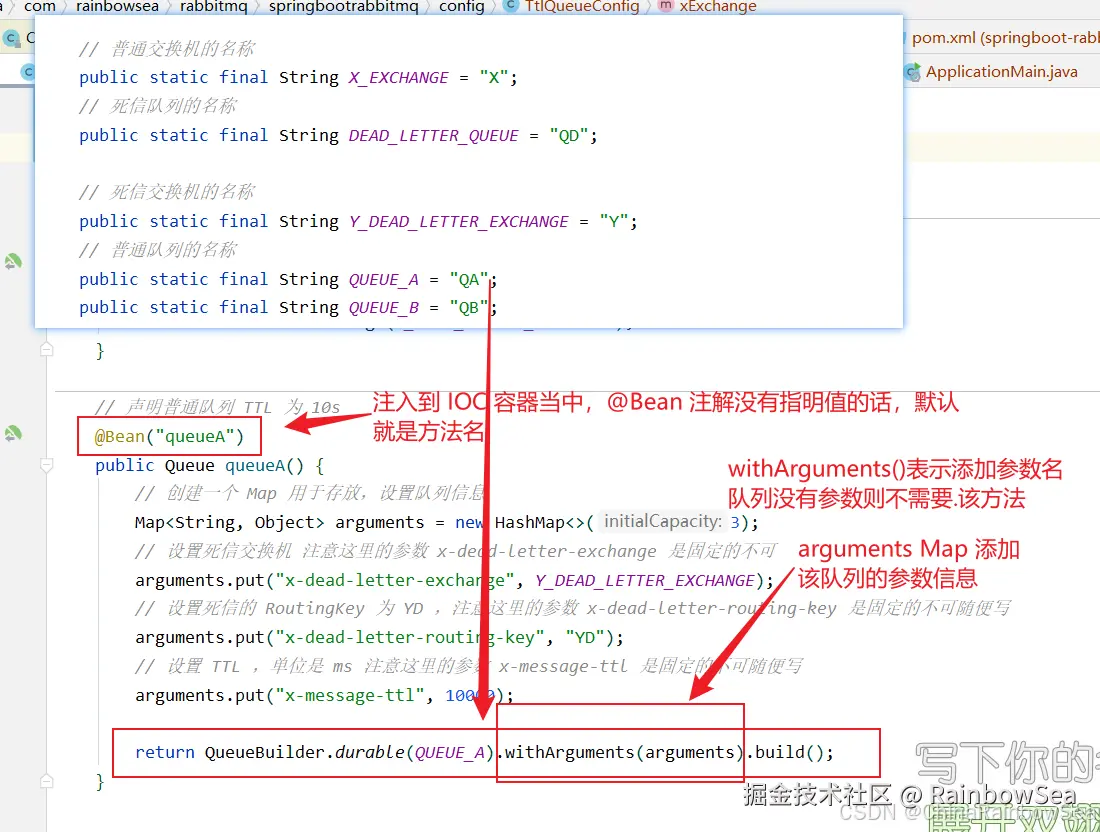Click the fold end marker below the return statement
Image resolution: width=1100 pixels, height=832 pixels.
[x=46, y=781]
